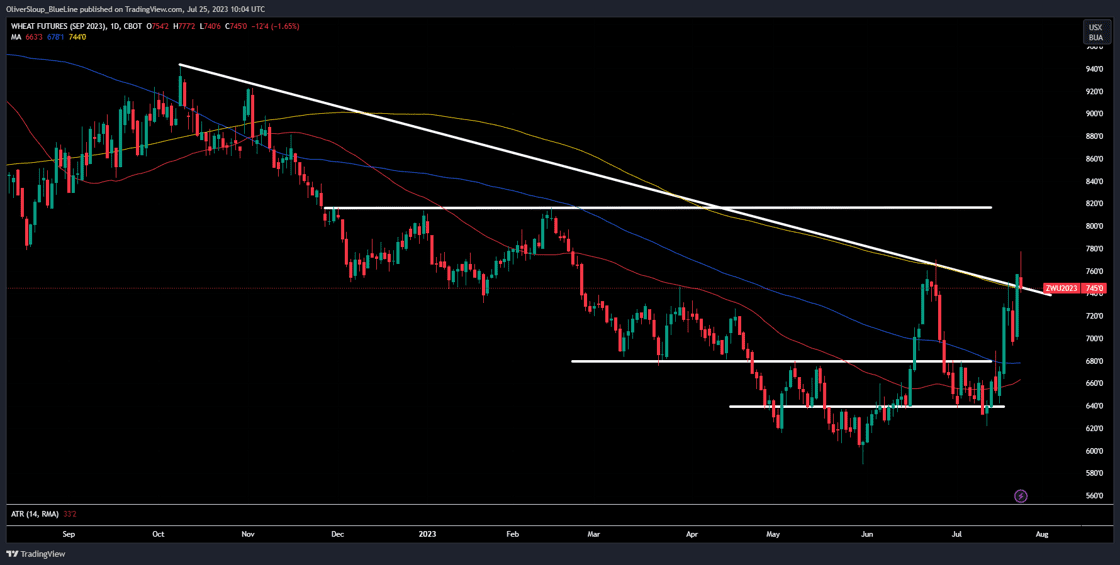
Task: Click the Dec label on time axis
Action: pyautogui.click(x=339, y=534)
